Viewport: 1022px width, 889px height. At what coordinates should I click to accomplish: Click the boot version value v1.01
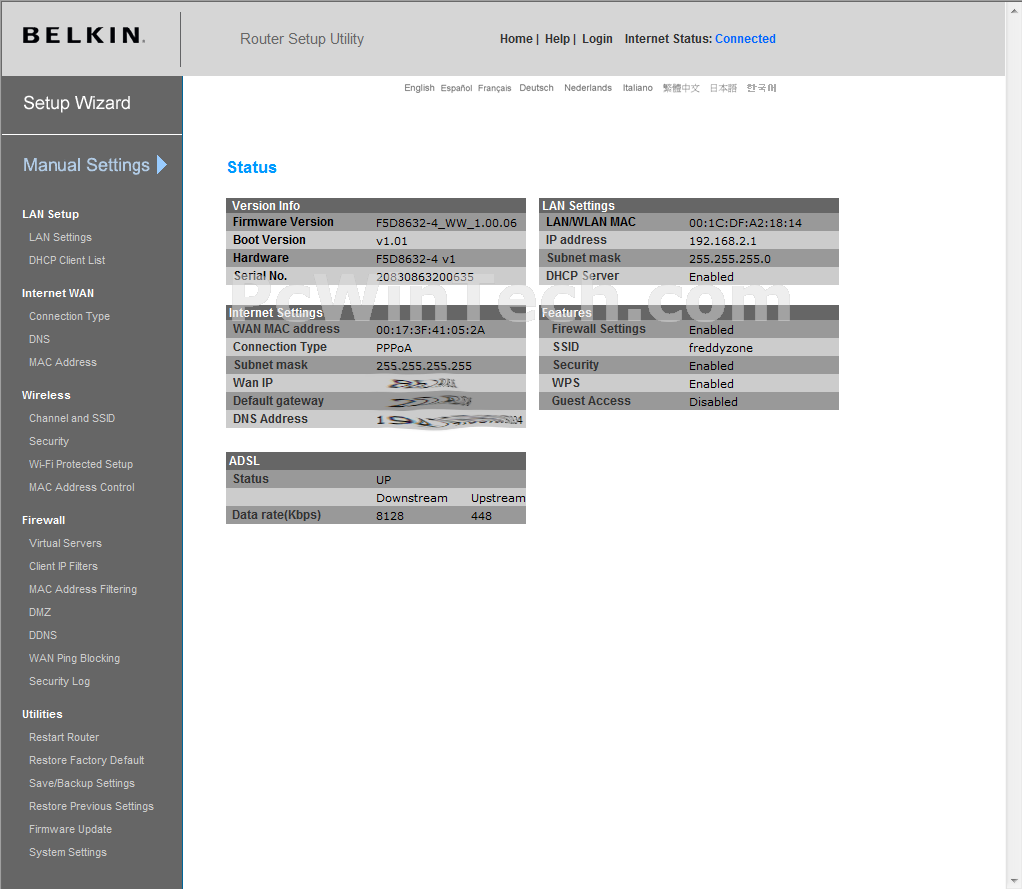[392, 241]
